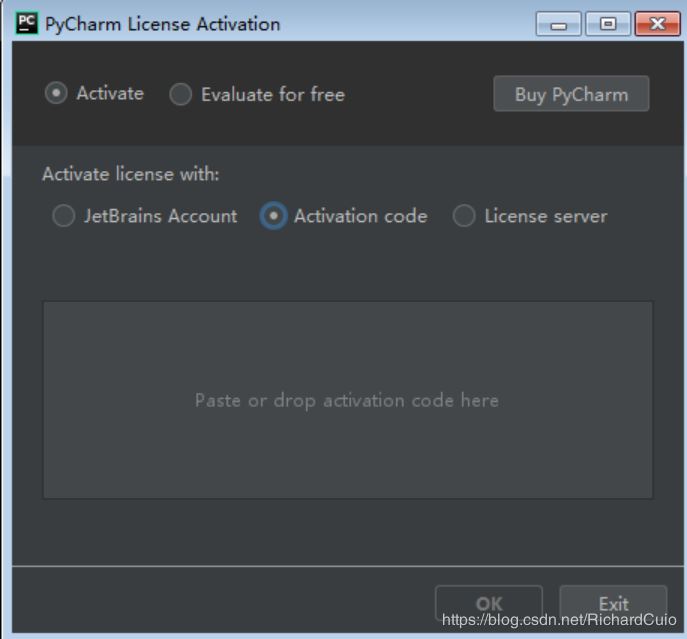Maximize the License Activation window

coord(608,24)
